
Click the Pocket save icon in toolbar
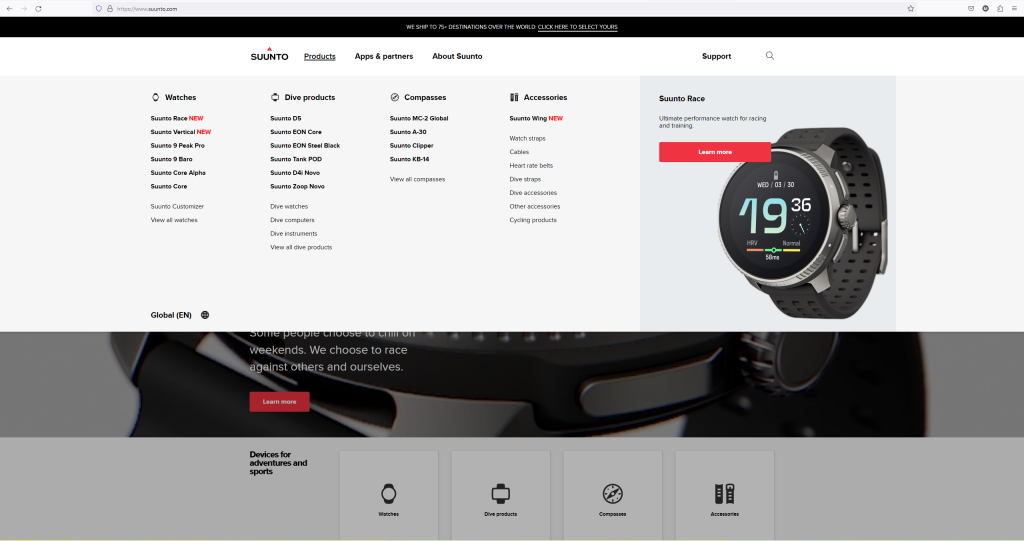[971, 8]
